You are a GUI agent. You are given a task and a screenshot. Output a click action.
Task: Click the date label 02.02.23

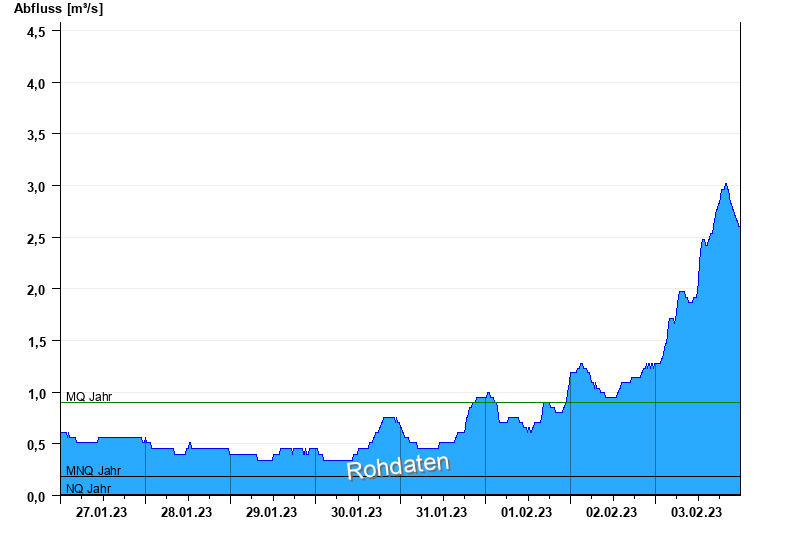click(611, 512)
